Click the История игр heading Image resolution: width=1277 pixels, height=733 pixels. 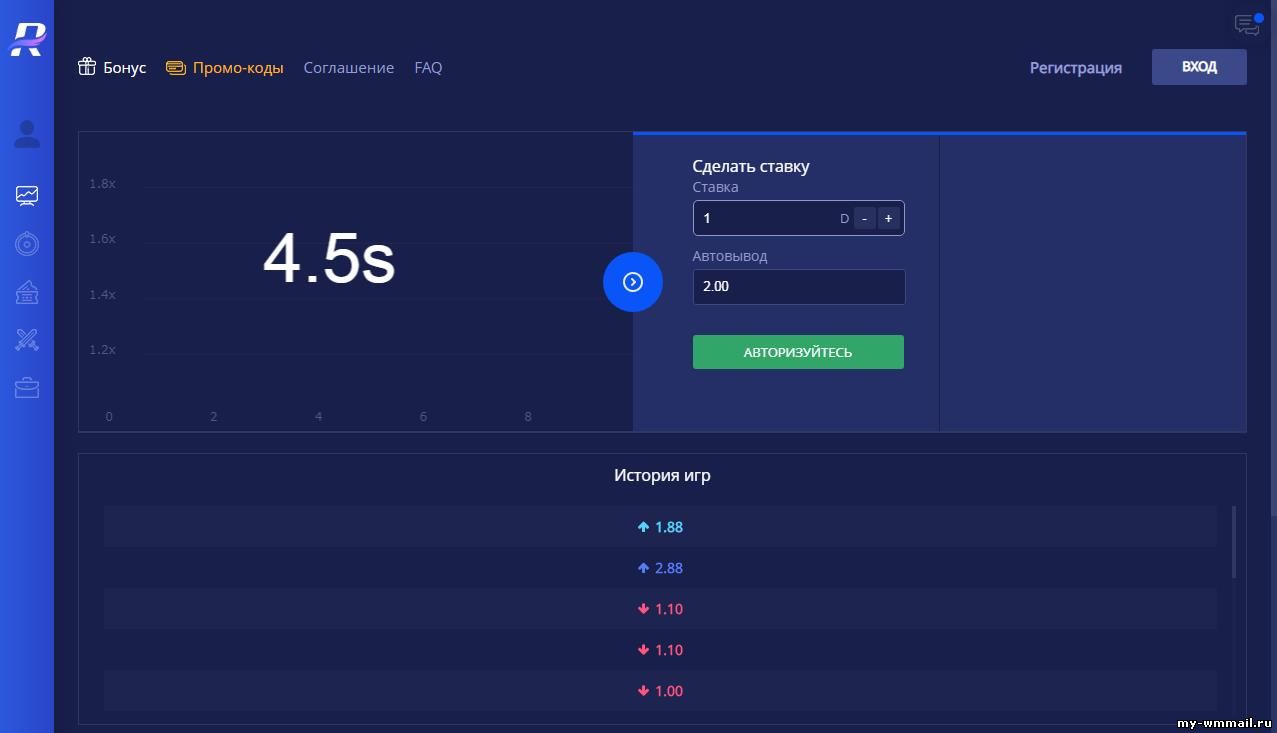tap(662, 476)
